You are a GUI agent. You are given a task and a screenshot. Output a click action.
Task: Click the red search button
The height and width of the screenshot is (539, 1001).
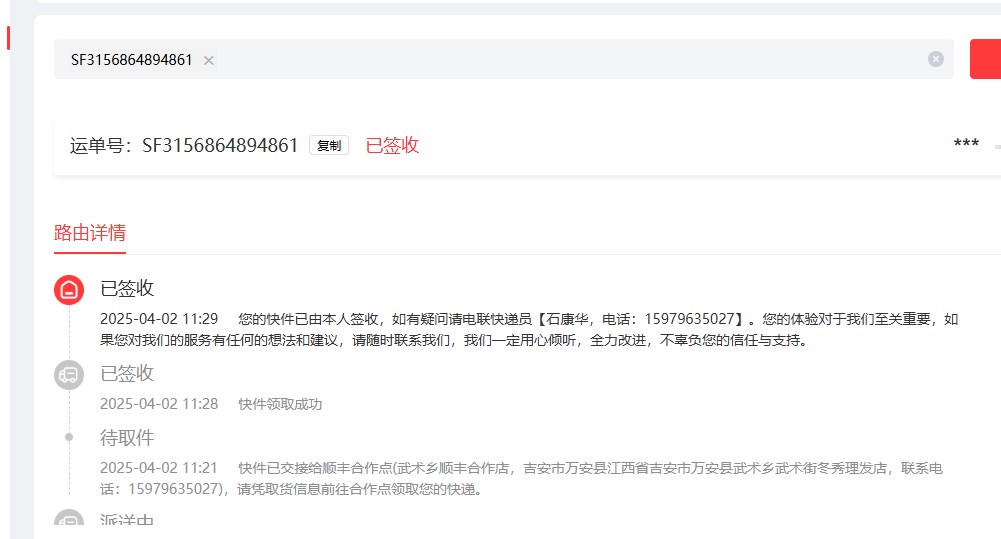pyautogui.click(x=985, y=59)
